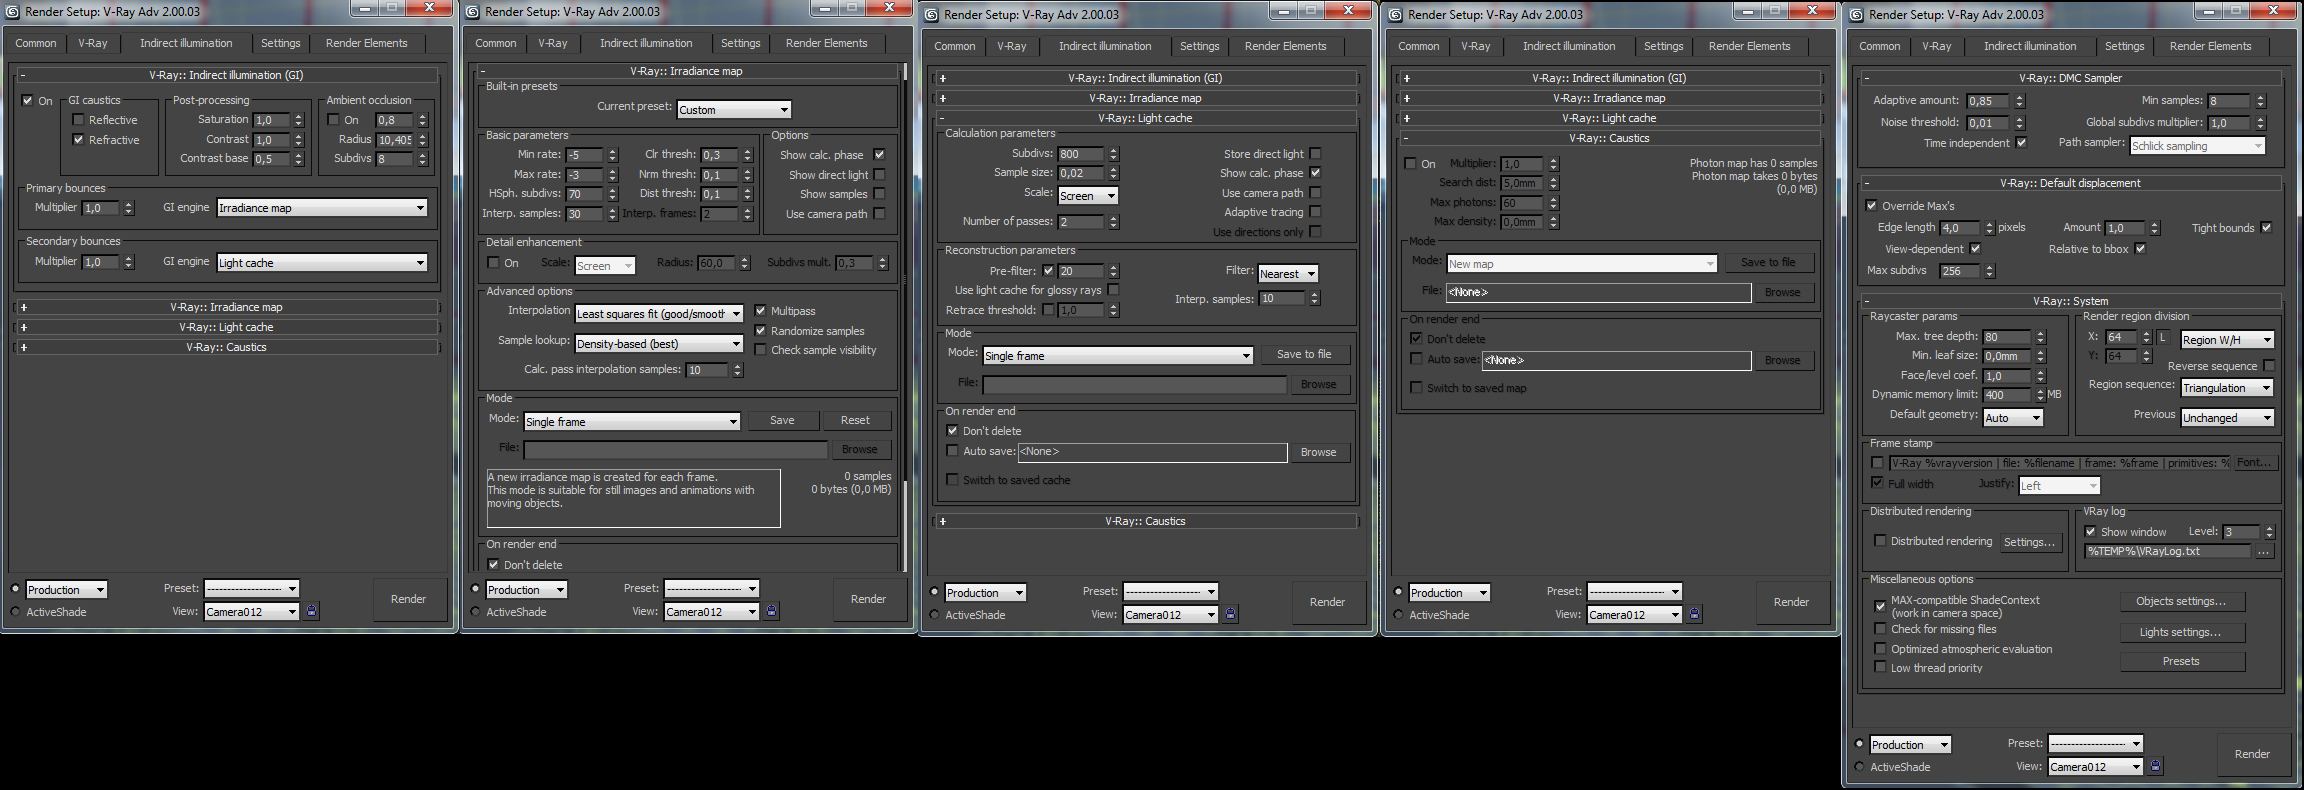This screenshot has width=2304, height=790.
Task: Enable Check for missing files
Action: (x=1880, y=629)
